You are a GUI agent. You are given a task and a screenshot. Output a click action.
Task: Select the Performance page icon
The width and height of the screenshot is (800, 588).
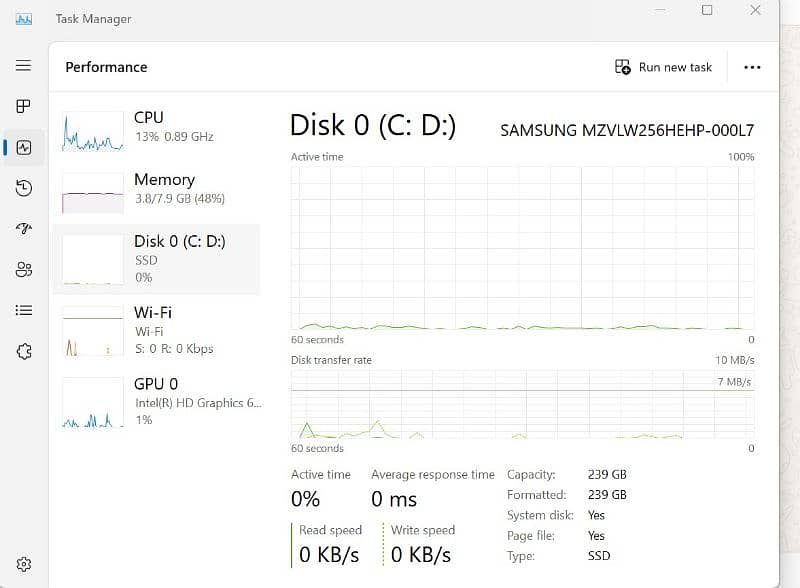(x=24, y=147)
